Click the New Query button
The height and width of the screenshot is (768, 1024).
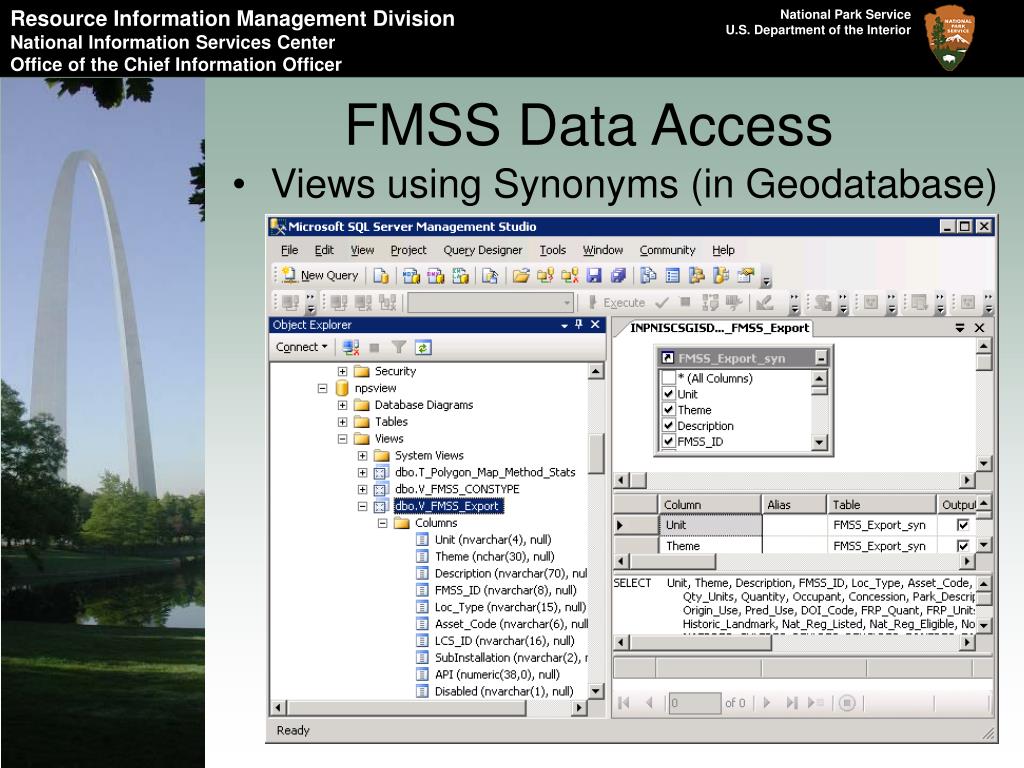321,276
